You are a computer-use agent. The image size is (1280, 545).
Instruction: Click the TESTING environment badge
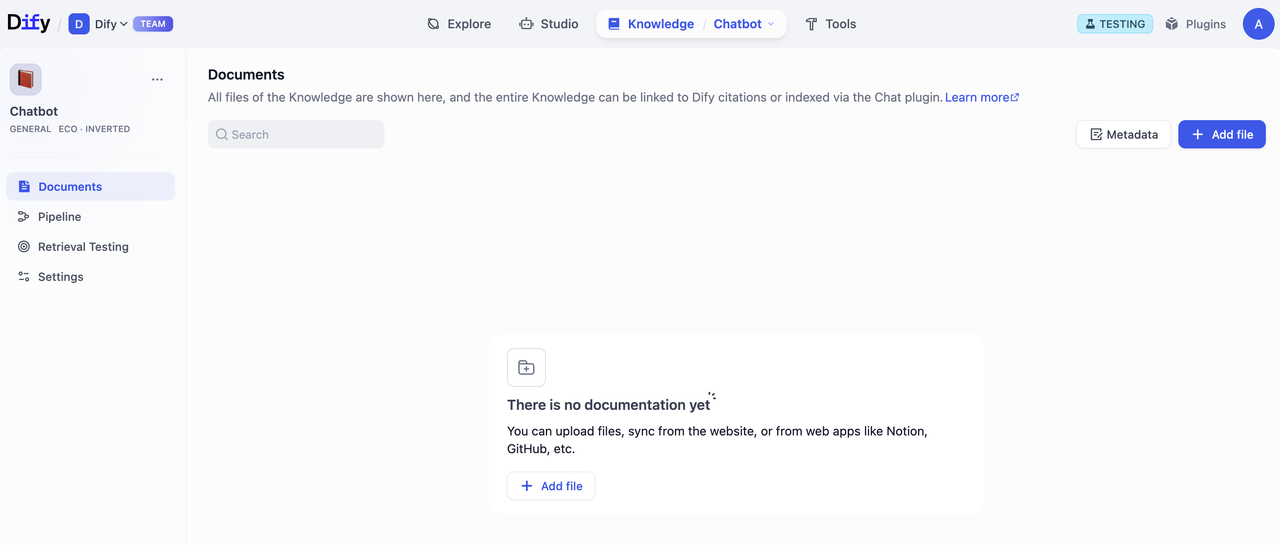pos(1114,24)
